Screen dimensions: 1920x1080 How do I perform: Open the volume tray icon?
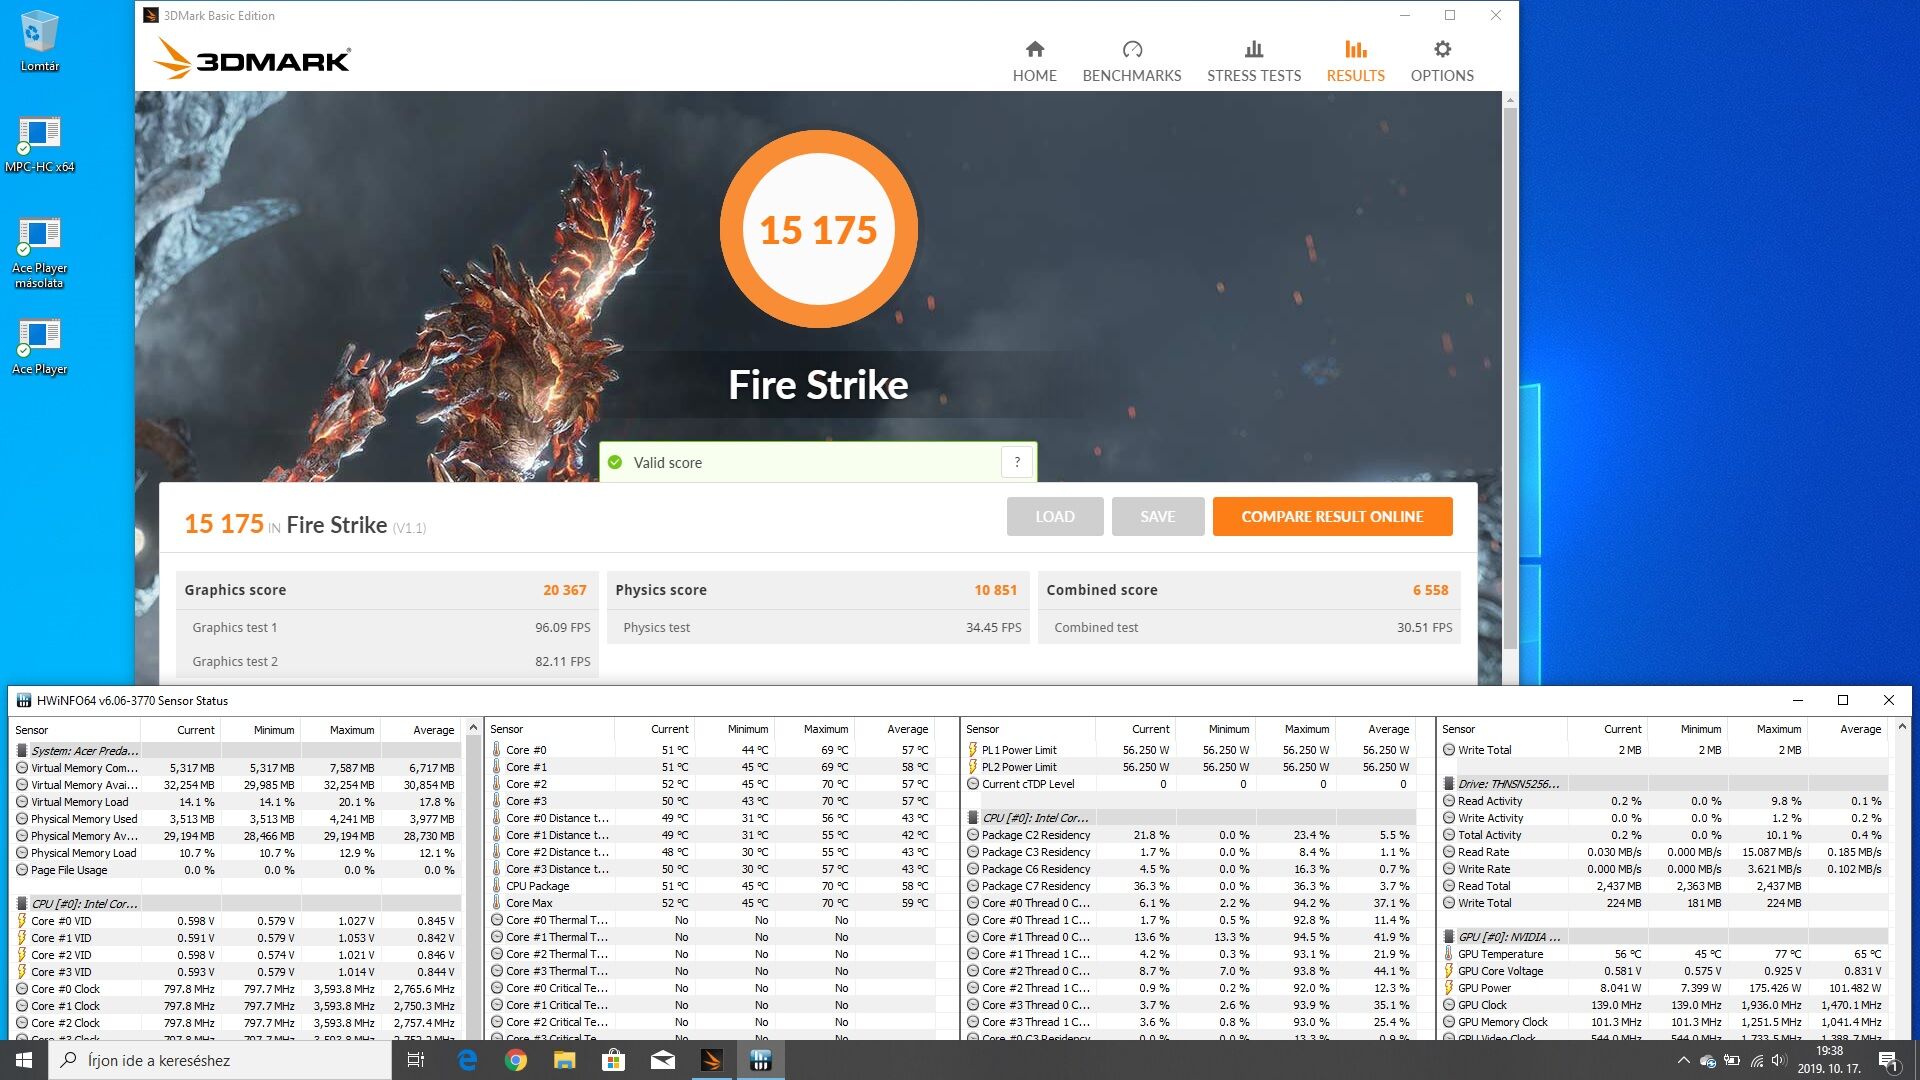1779,1061
